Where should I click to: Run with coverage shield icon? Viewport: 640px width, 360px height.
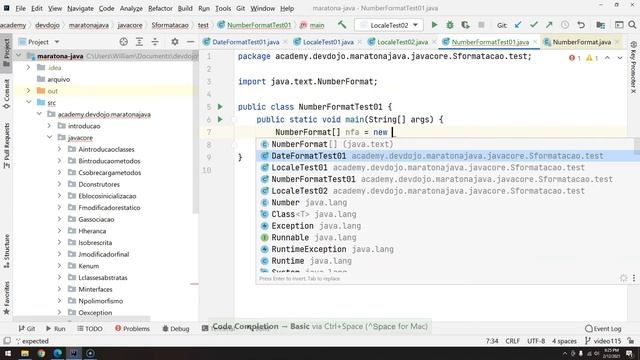[465, 25]
